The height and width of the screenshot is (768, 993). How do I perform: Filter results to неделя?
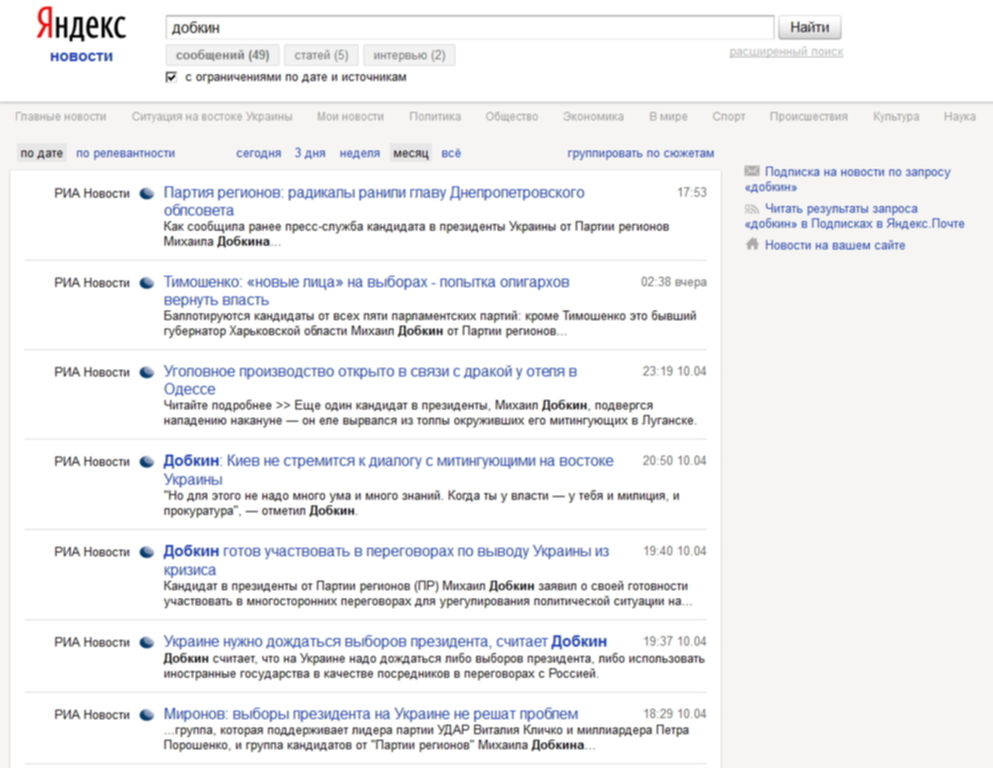[360, 153]
